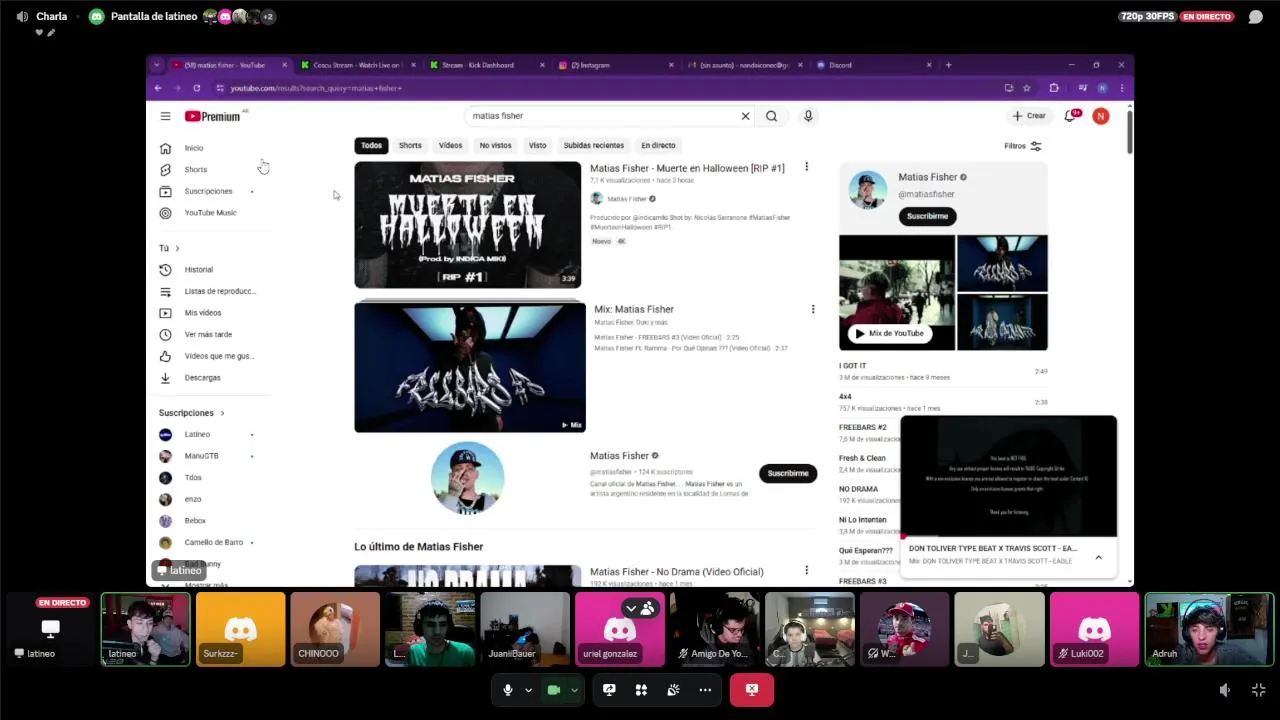This screenshot has height=720, width=1280.
Task: Open Discord chat panel icon
Action: (1255, 17)
